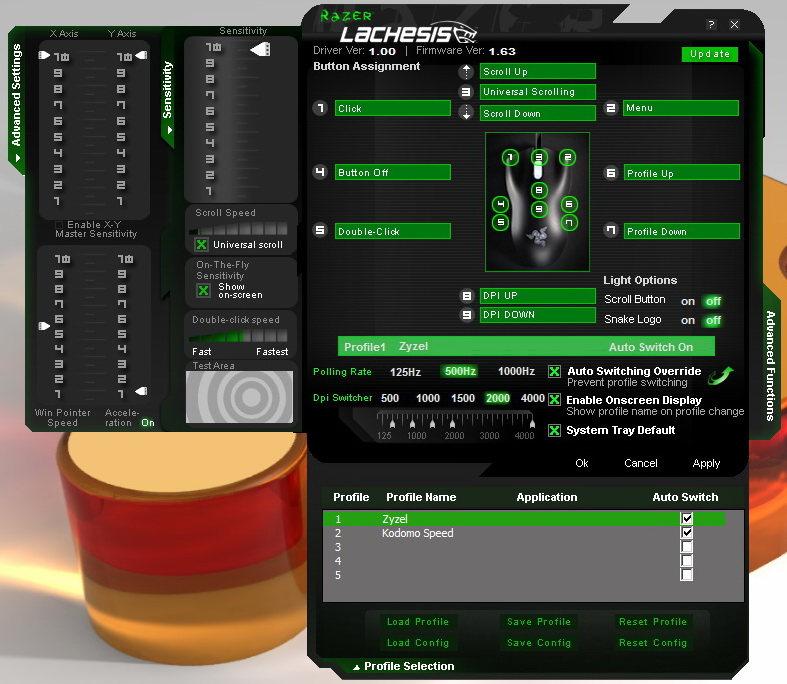This screenshot has height=684, width=787.
Task: Click the scroll down arrow icon
Action: point(466,112)
